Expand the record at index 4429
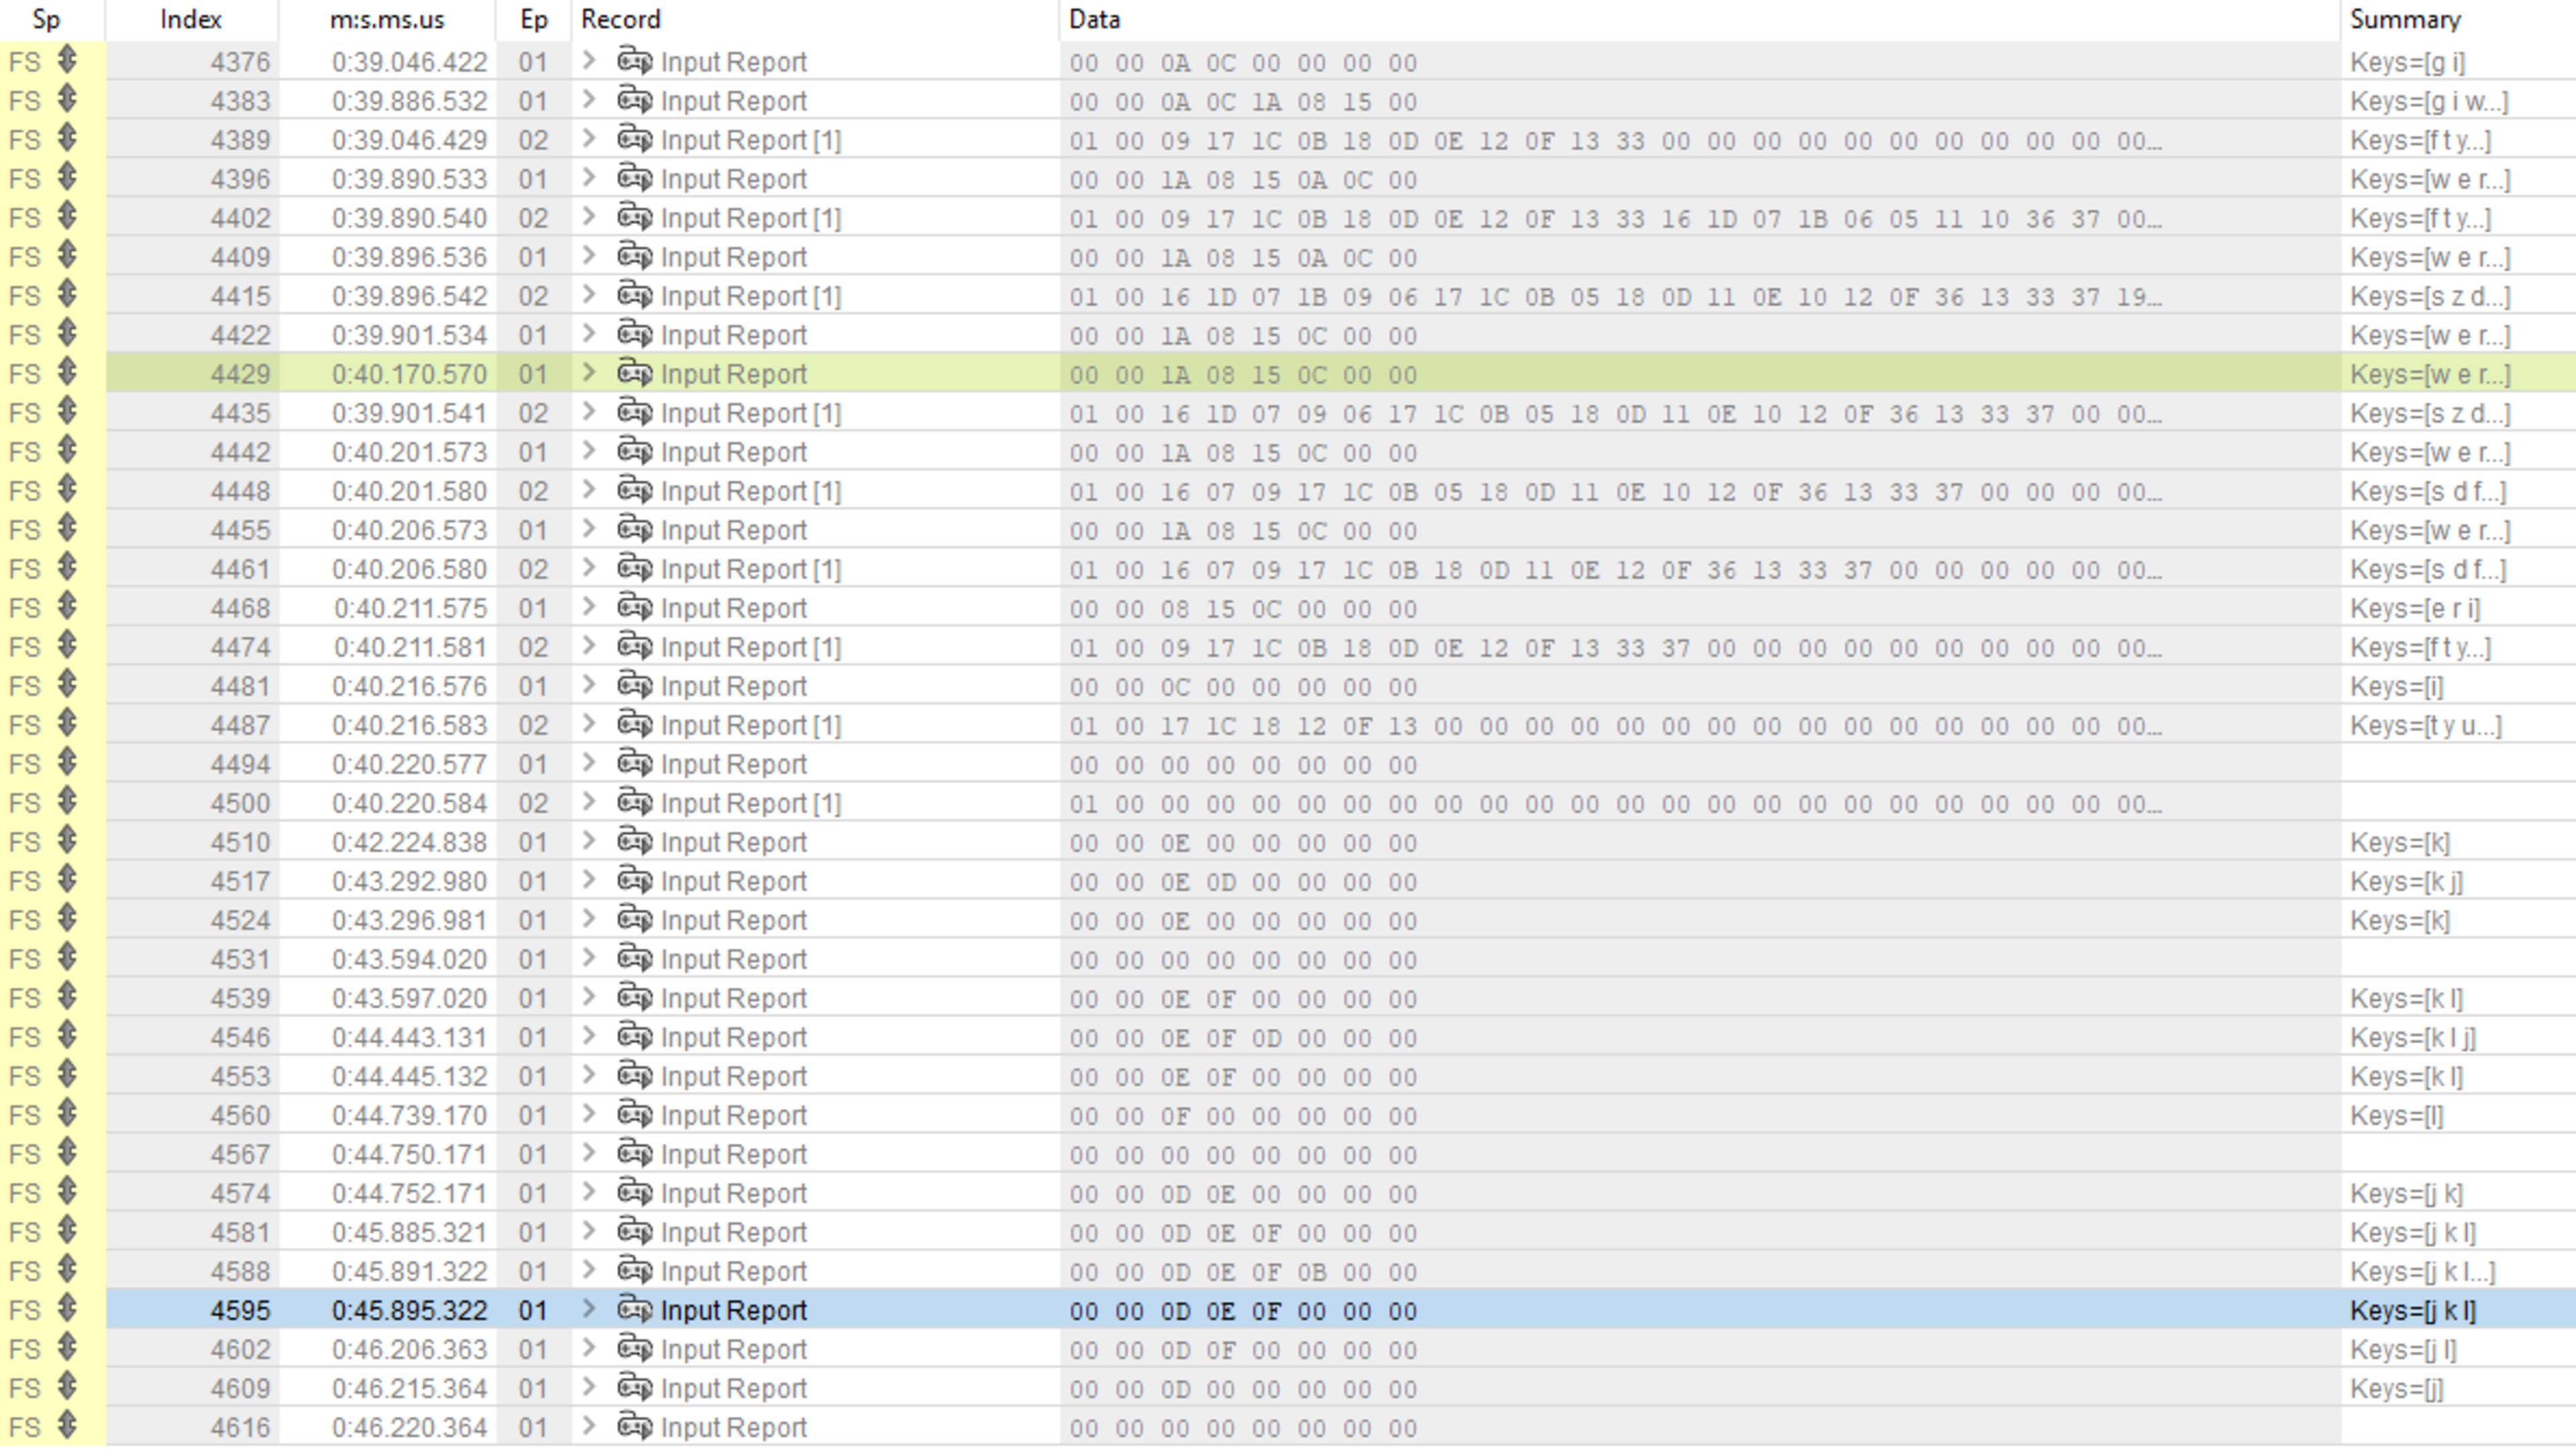Viewport: 2576px width, 1450px height. point(589,373)
